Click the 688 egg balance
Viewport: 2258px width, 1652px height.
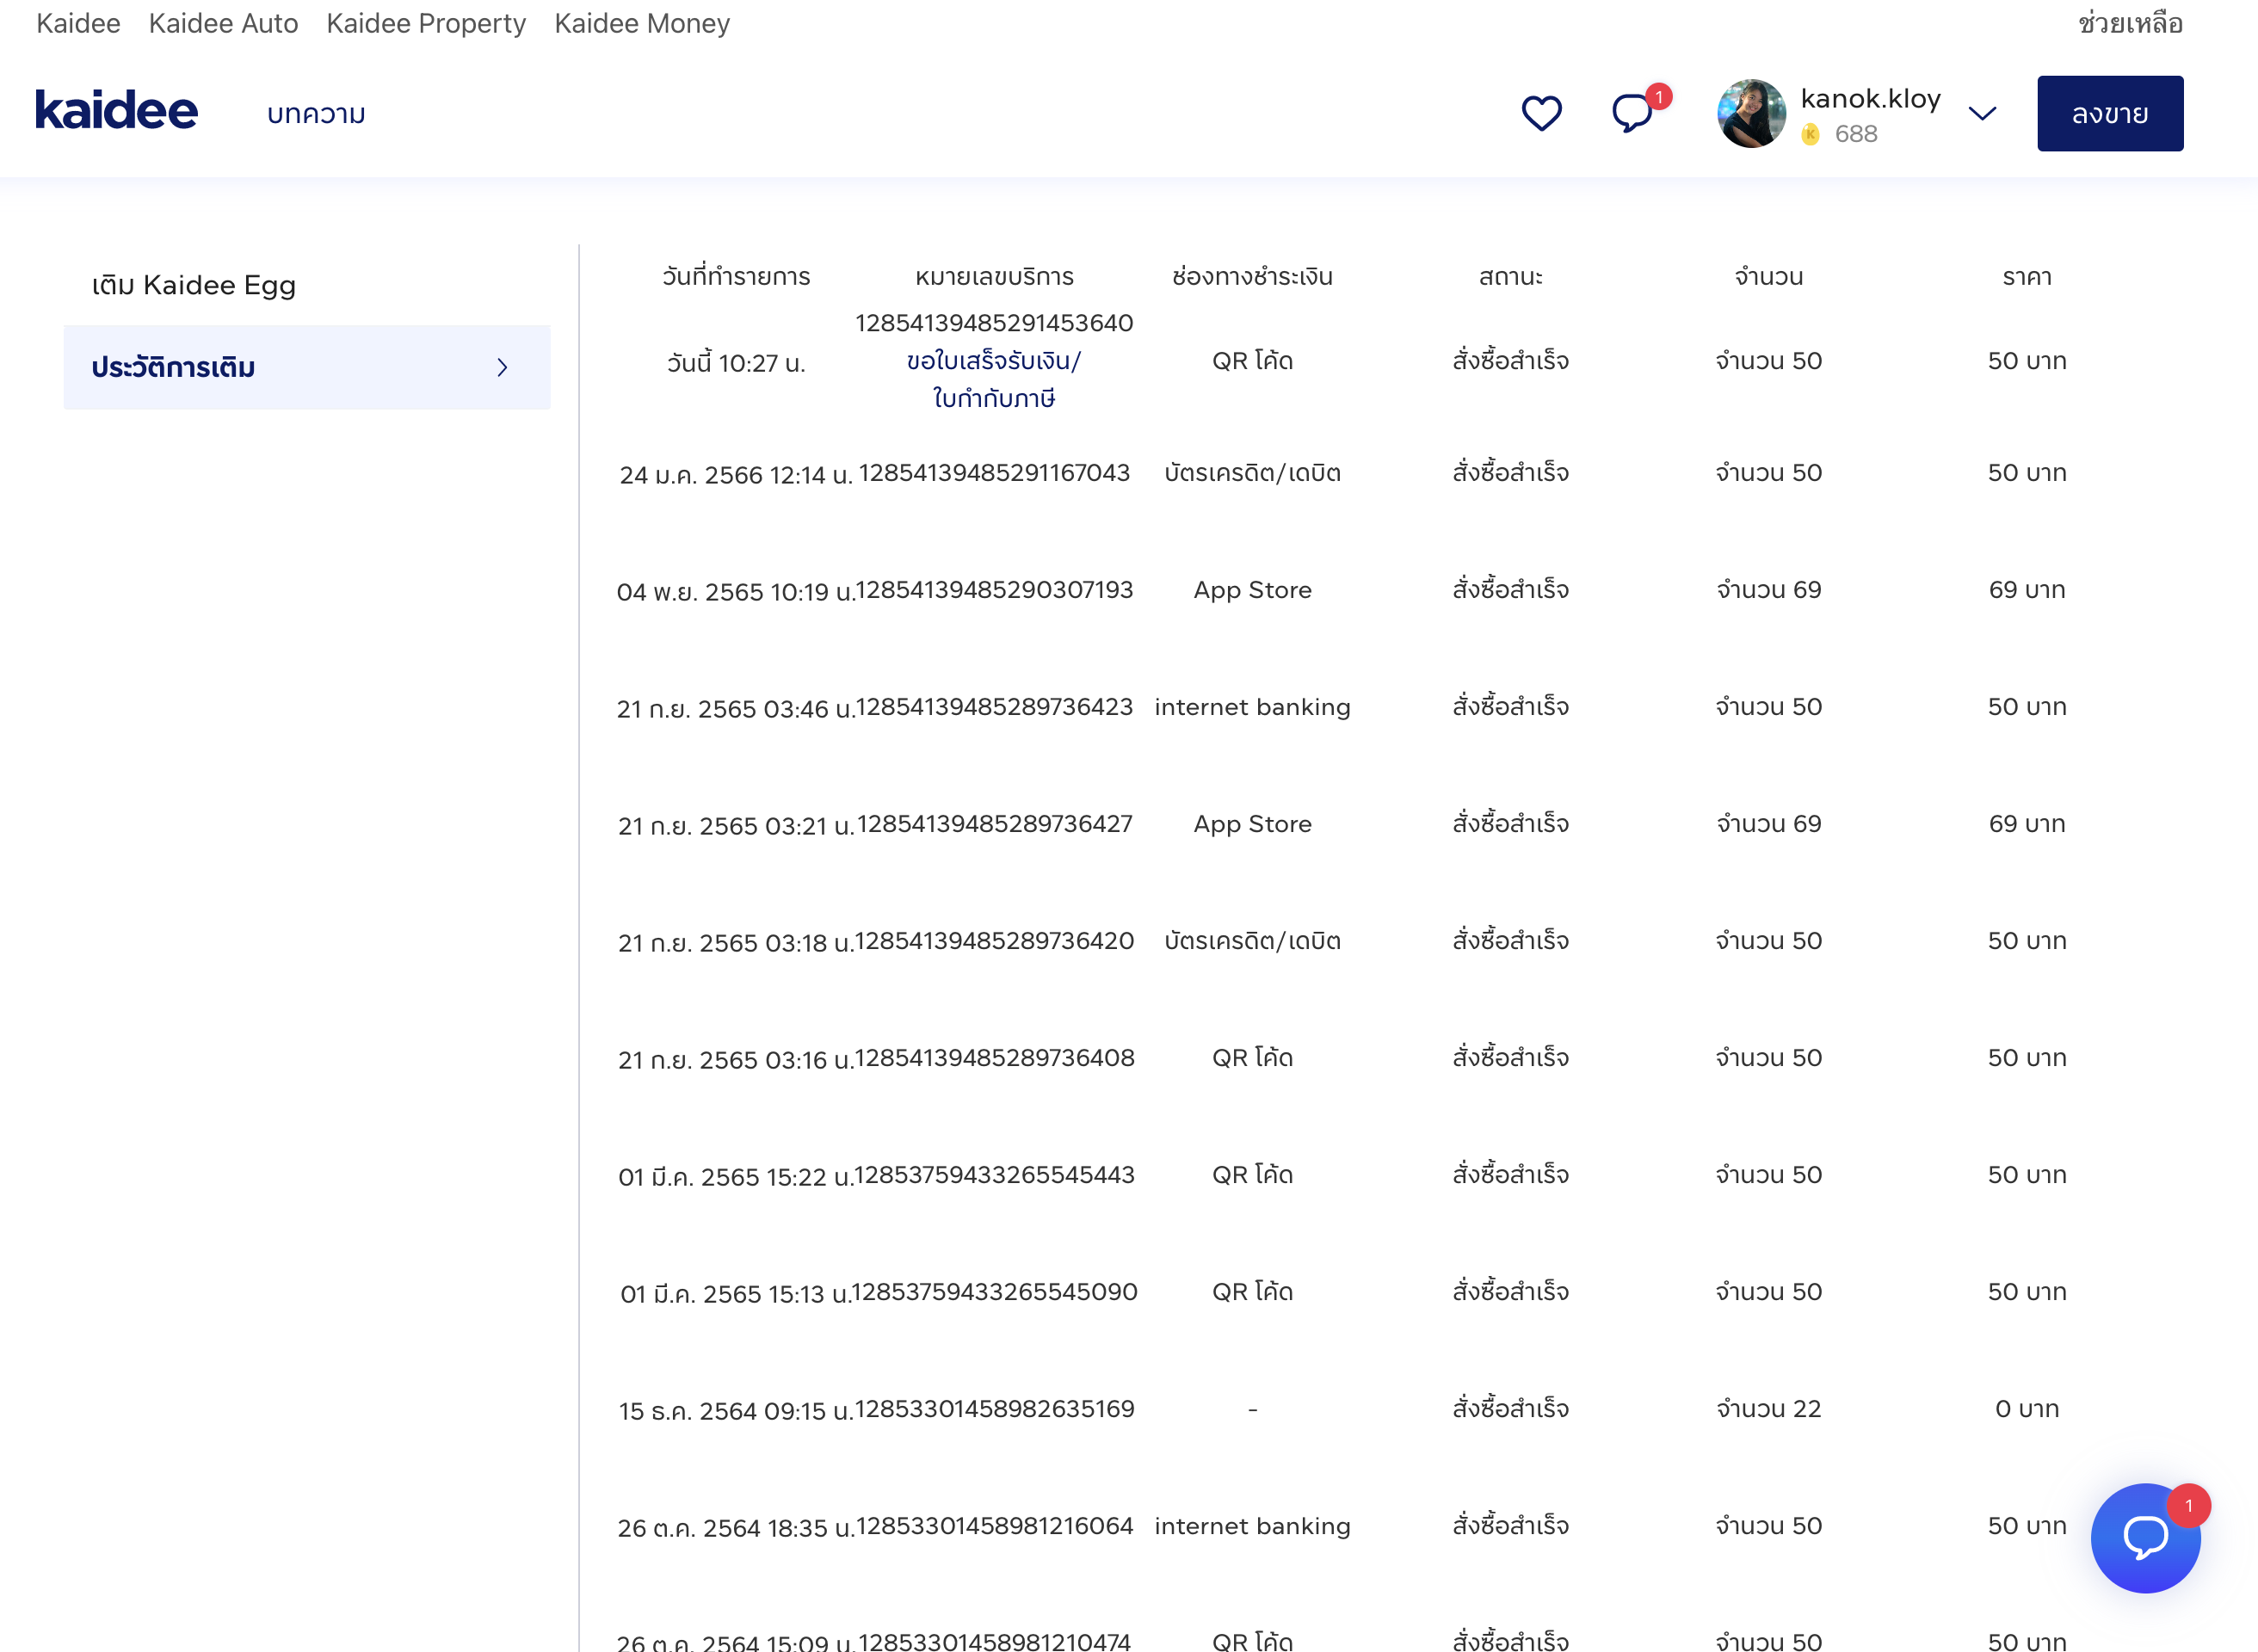click(x=1855, y=134)
